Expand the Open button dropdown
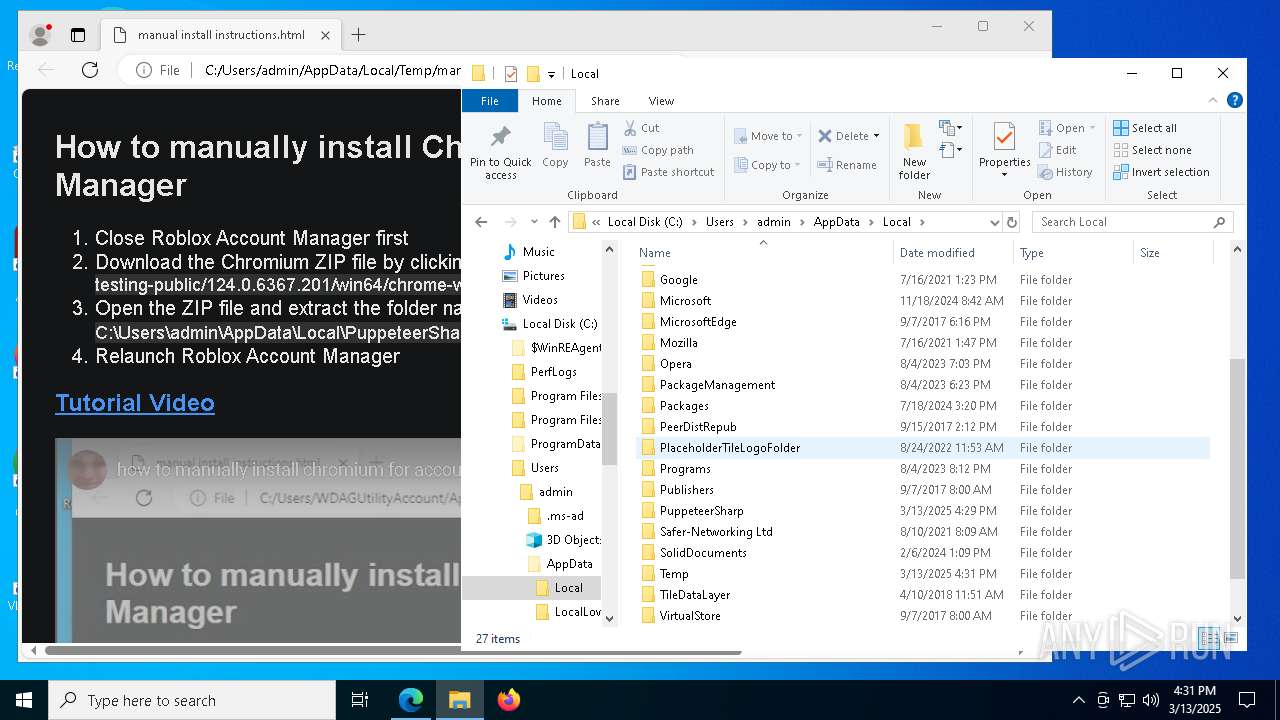The width and height of the screenshot is (1280, 720). tap(1092, 129)
